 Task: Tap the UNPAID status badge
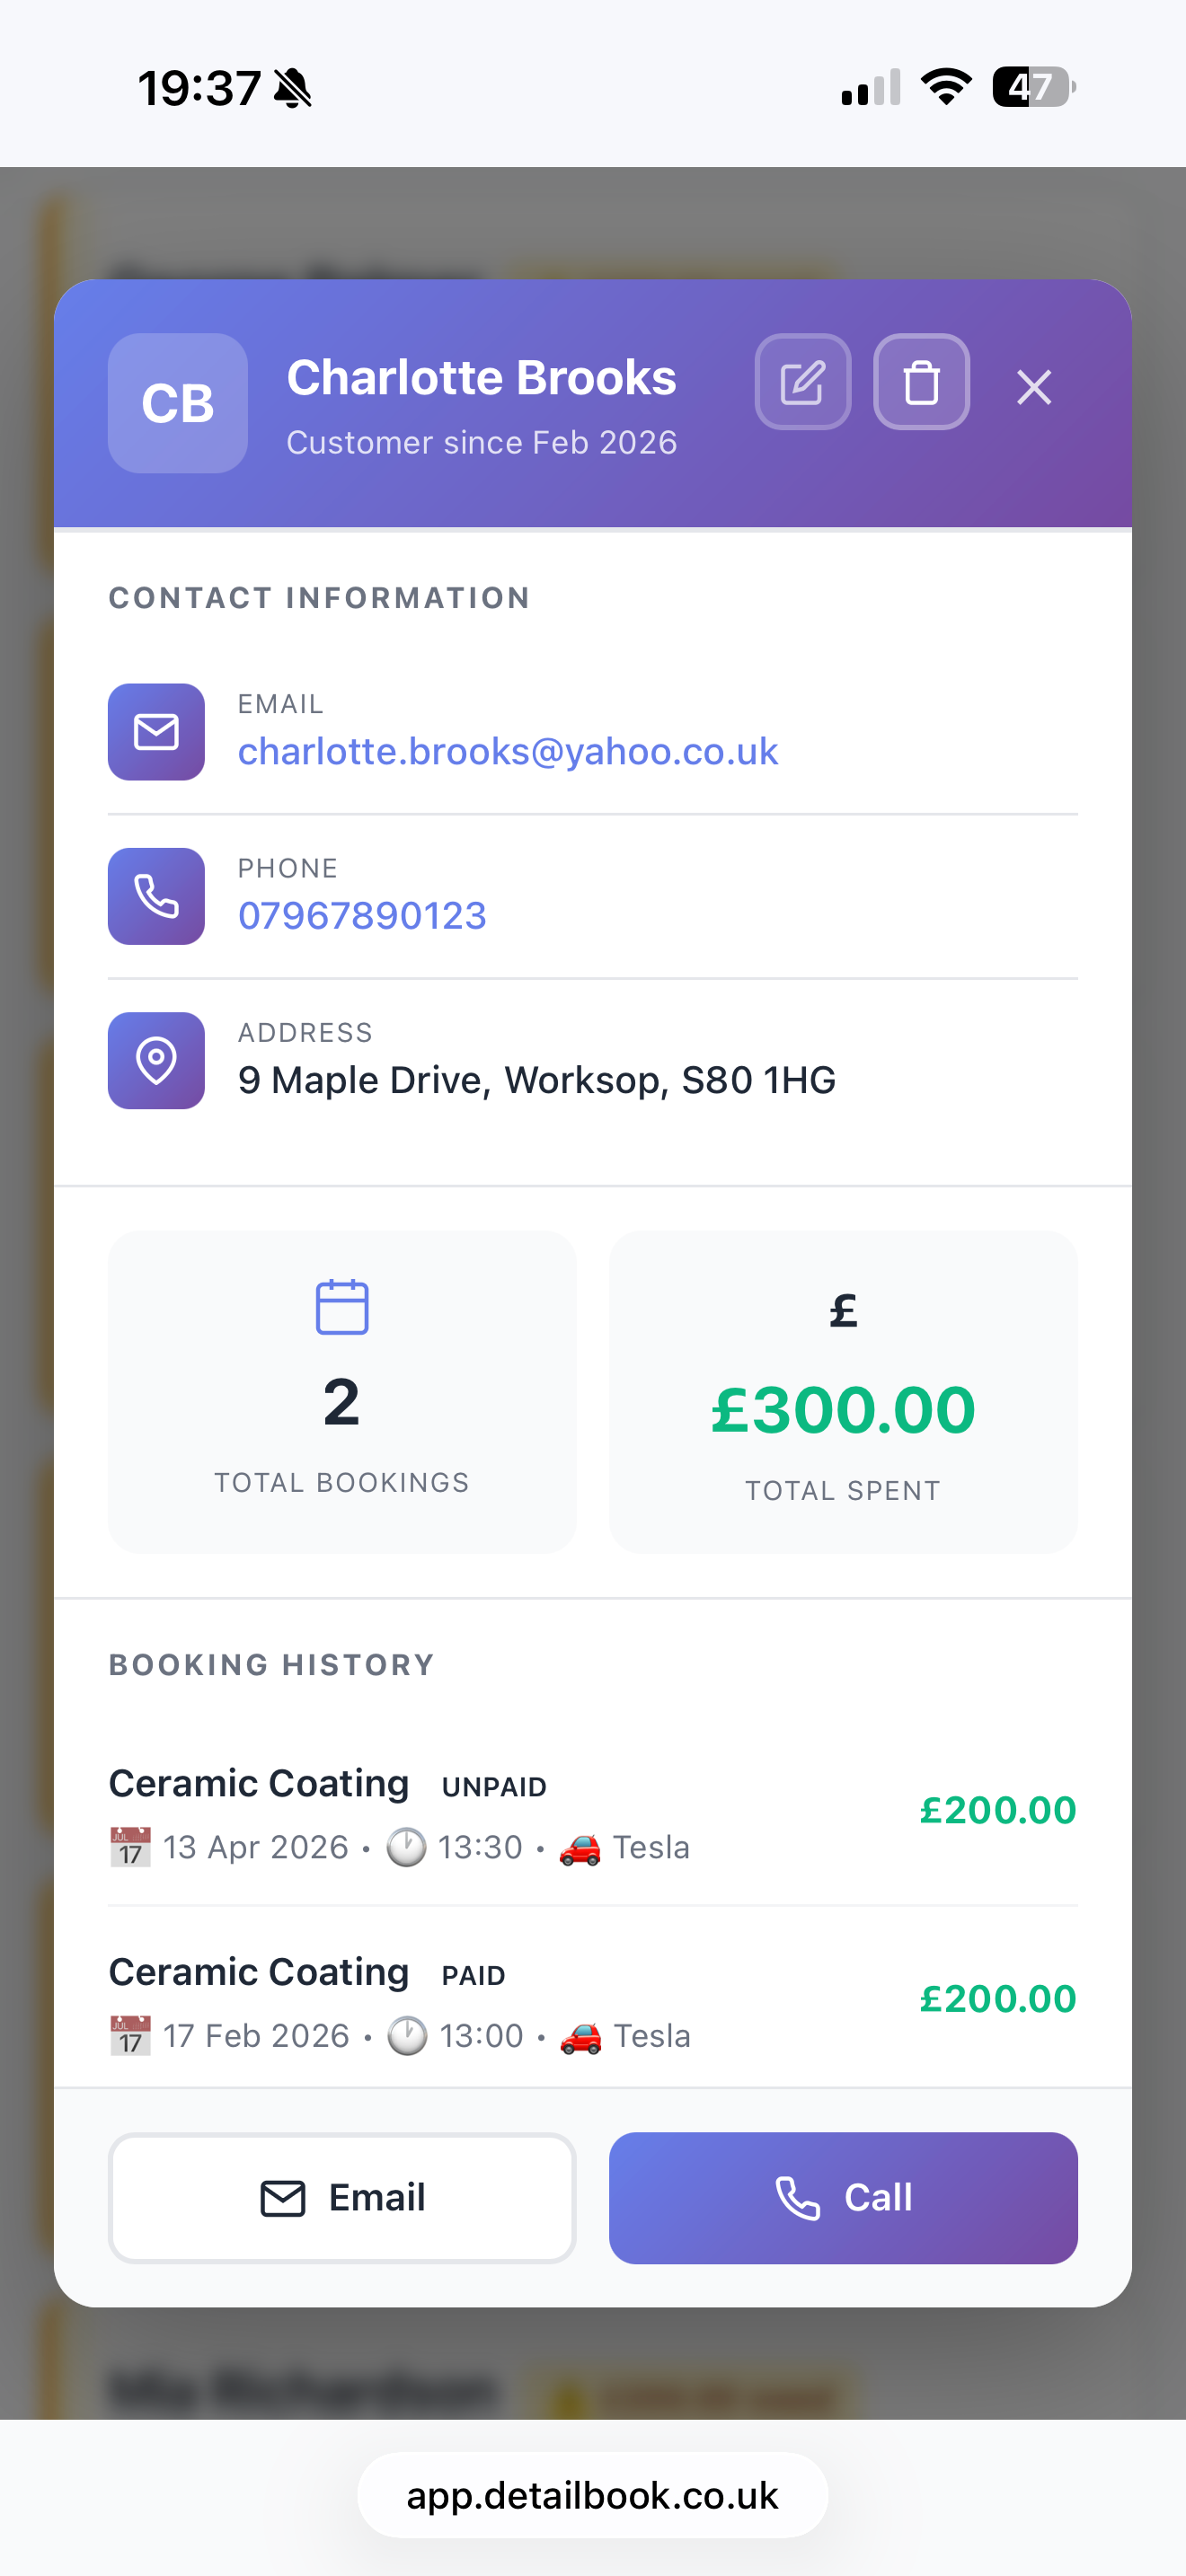494,1787
